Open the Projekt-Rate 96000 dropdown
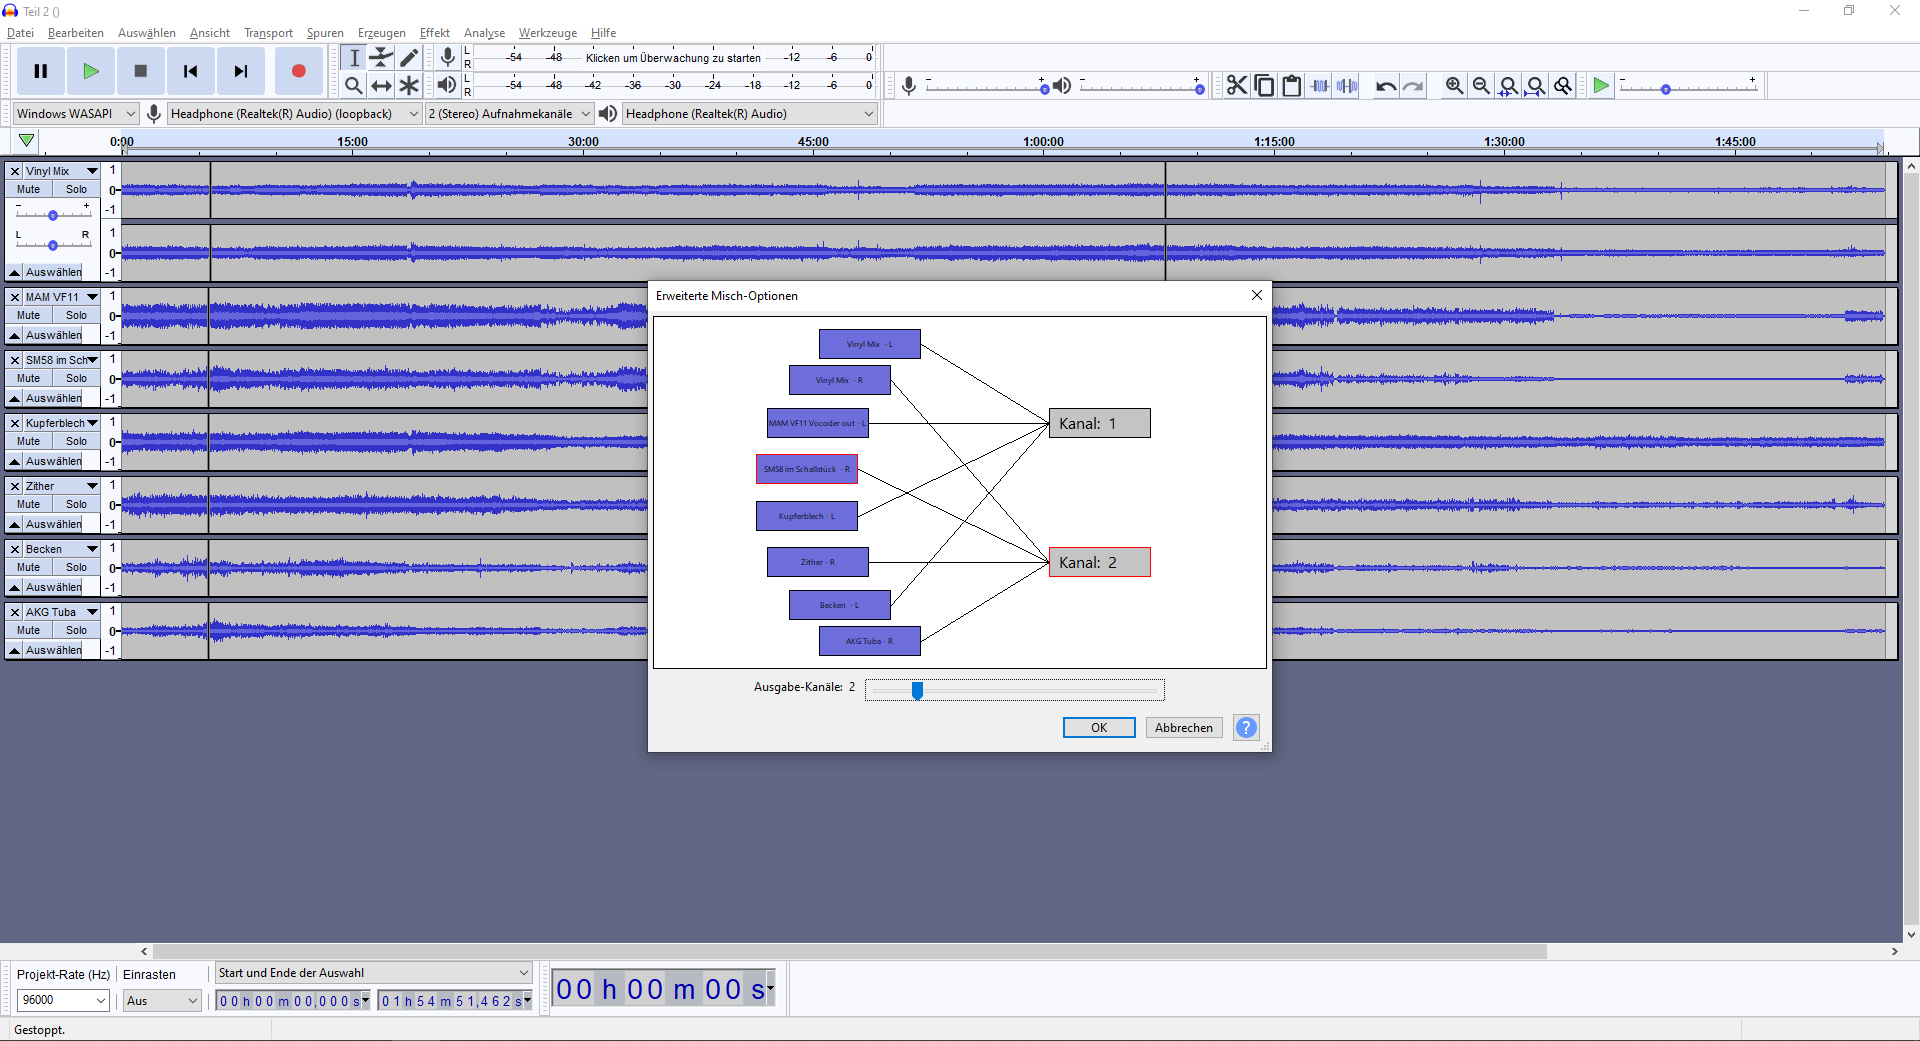Screen dimensions: 1920x1041 point(63,1000)
